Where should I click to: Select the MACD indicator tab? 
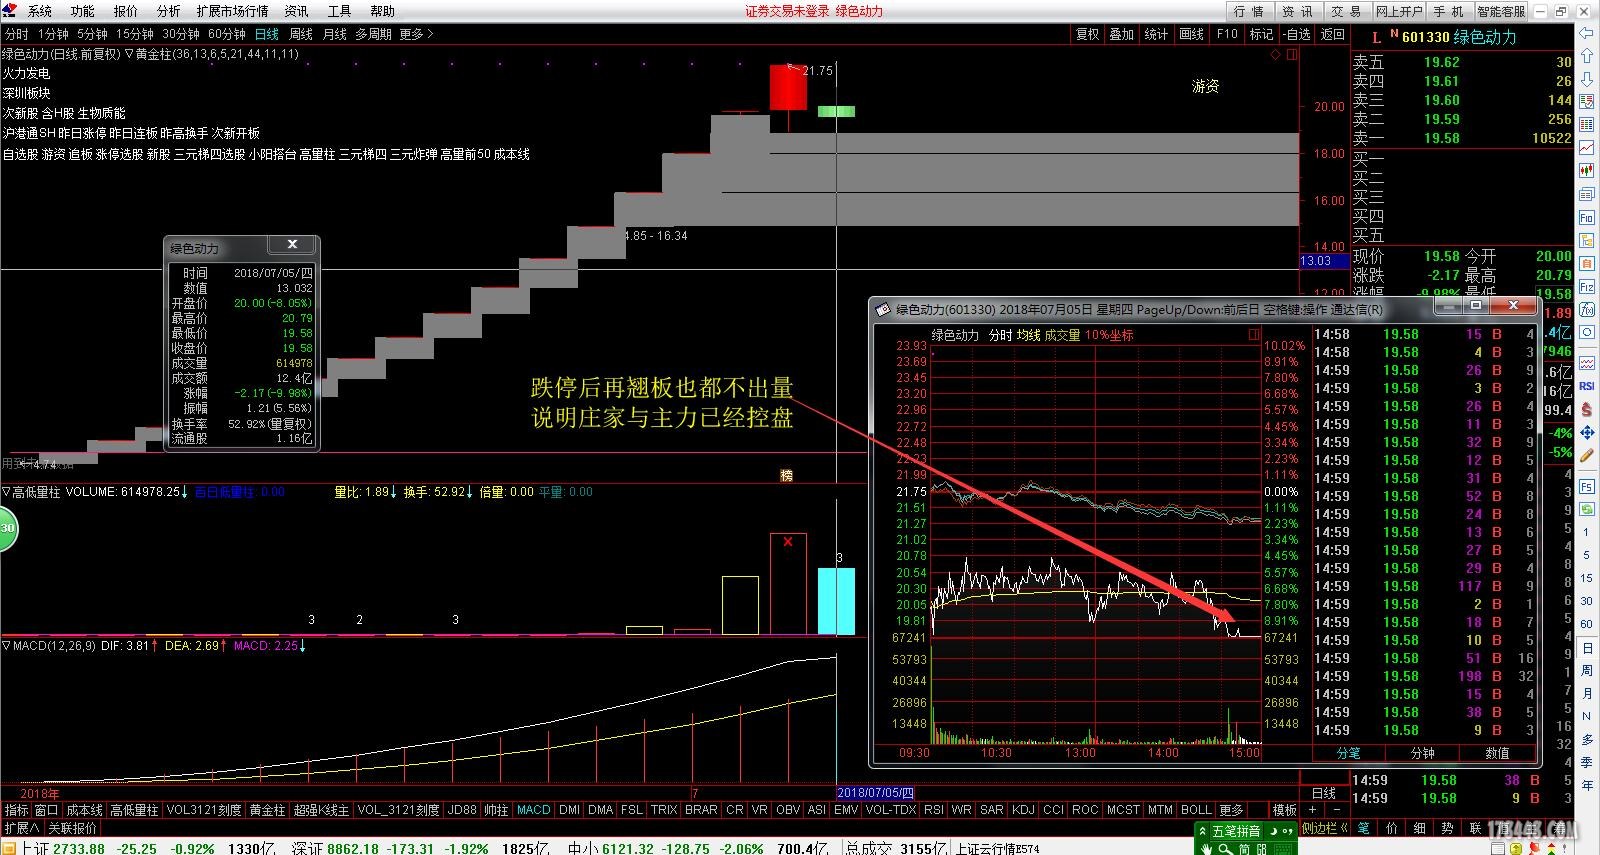click(x=534, y=810)
